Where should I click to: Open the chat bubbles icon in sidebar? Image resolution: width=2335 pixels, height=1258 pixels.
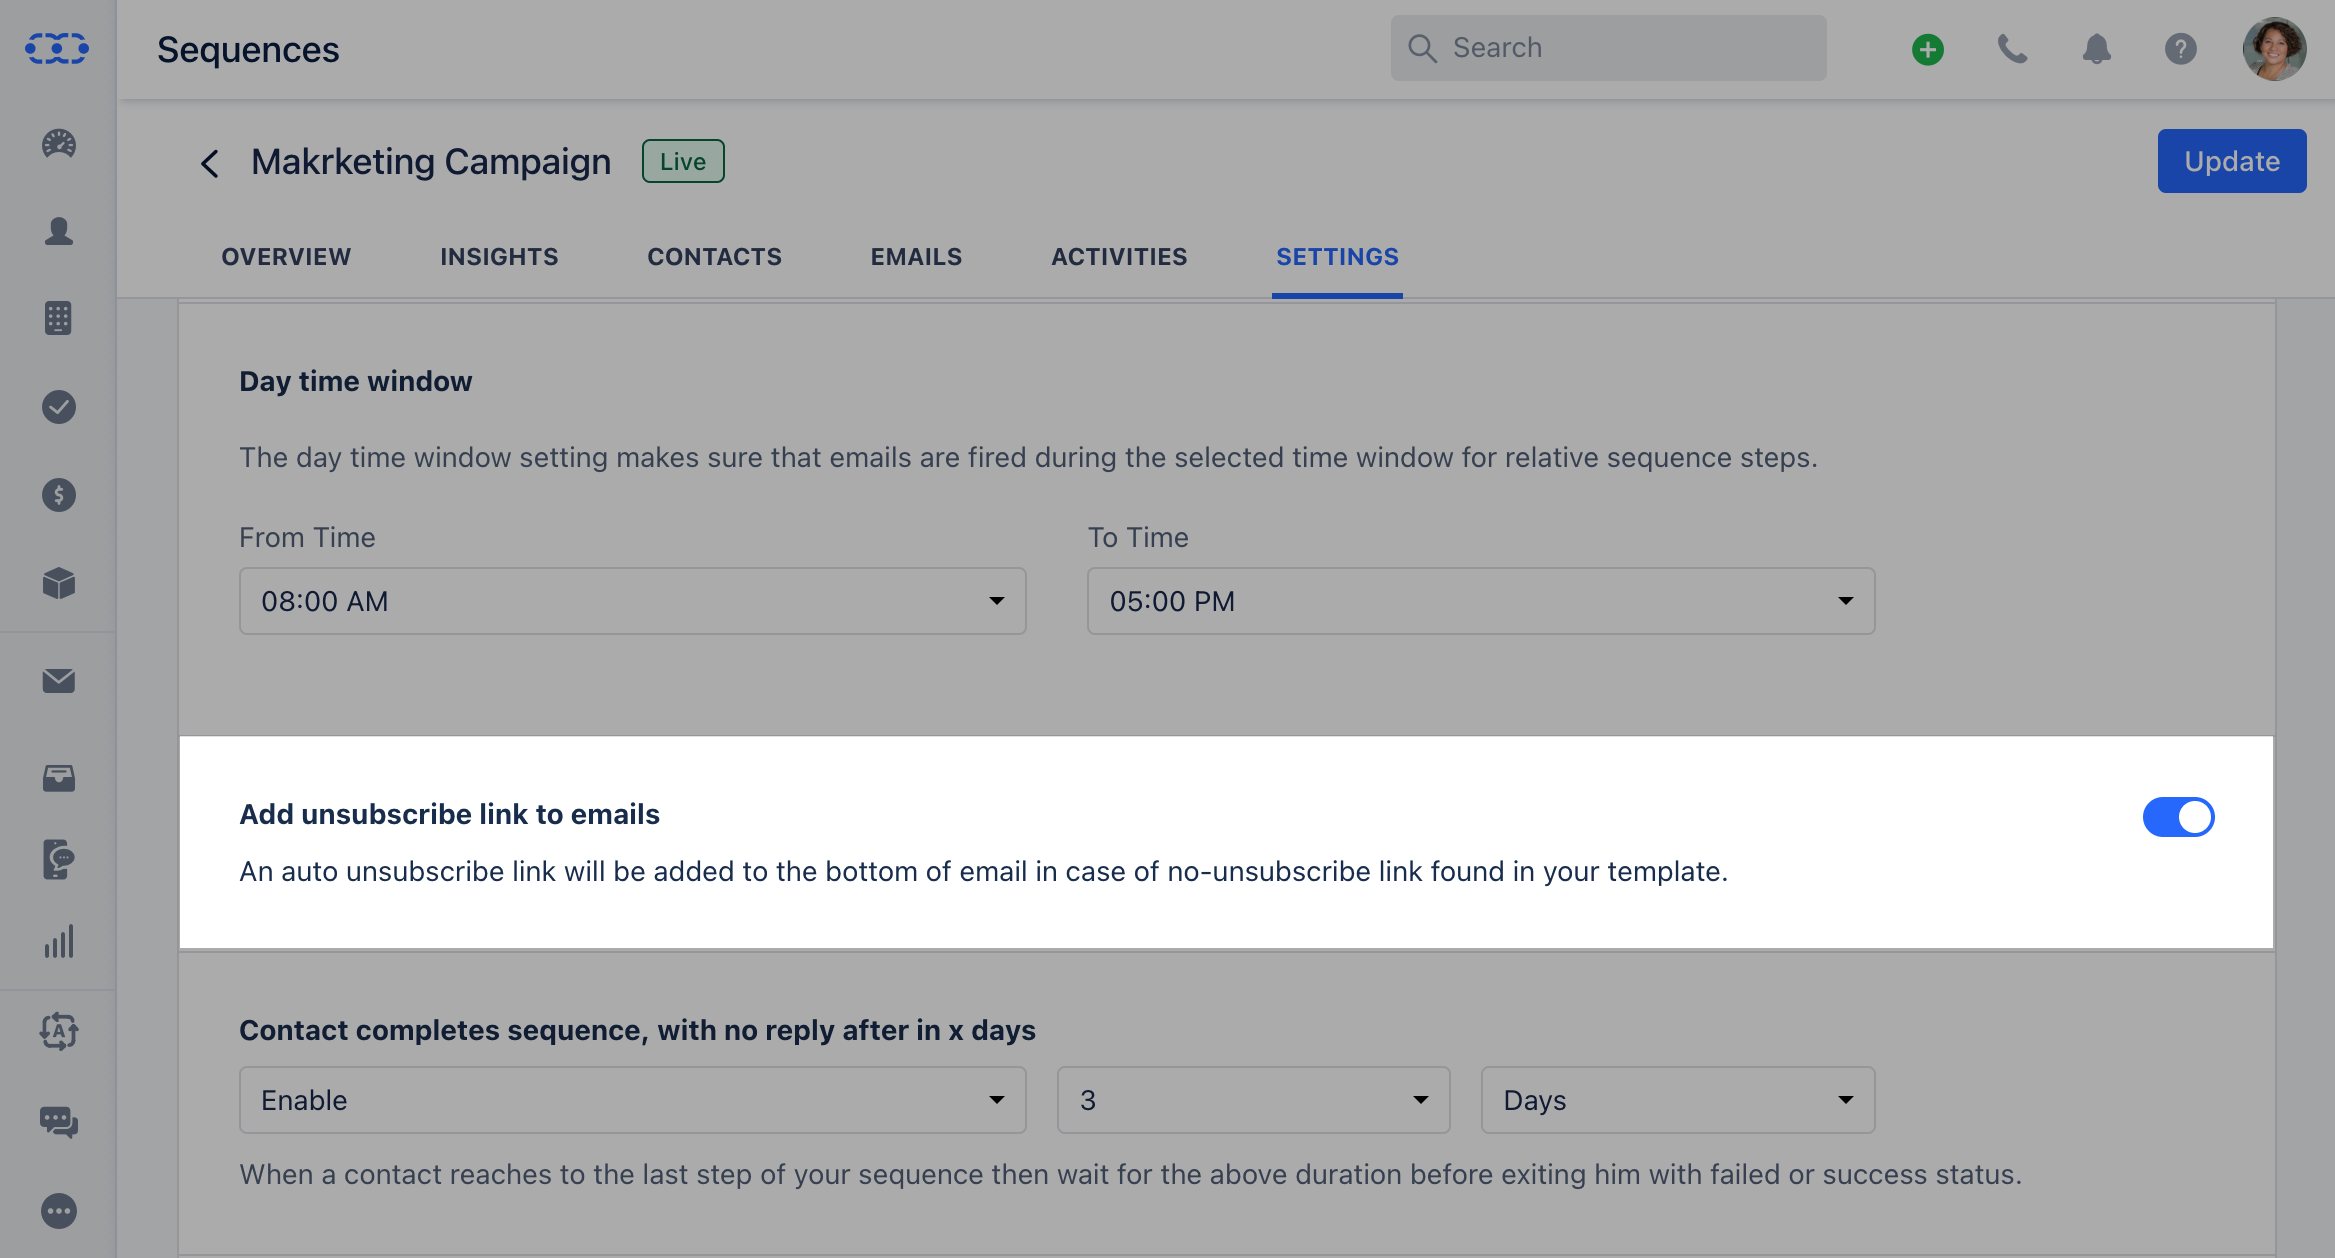(59, 1122)
